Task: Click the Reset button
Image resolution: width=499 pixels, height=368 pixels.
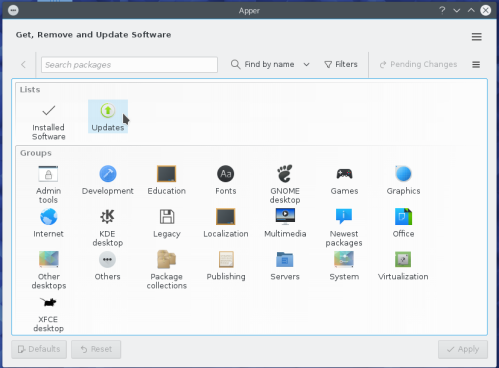Action: click(96, 349)
